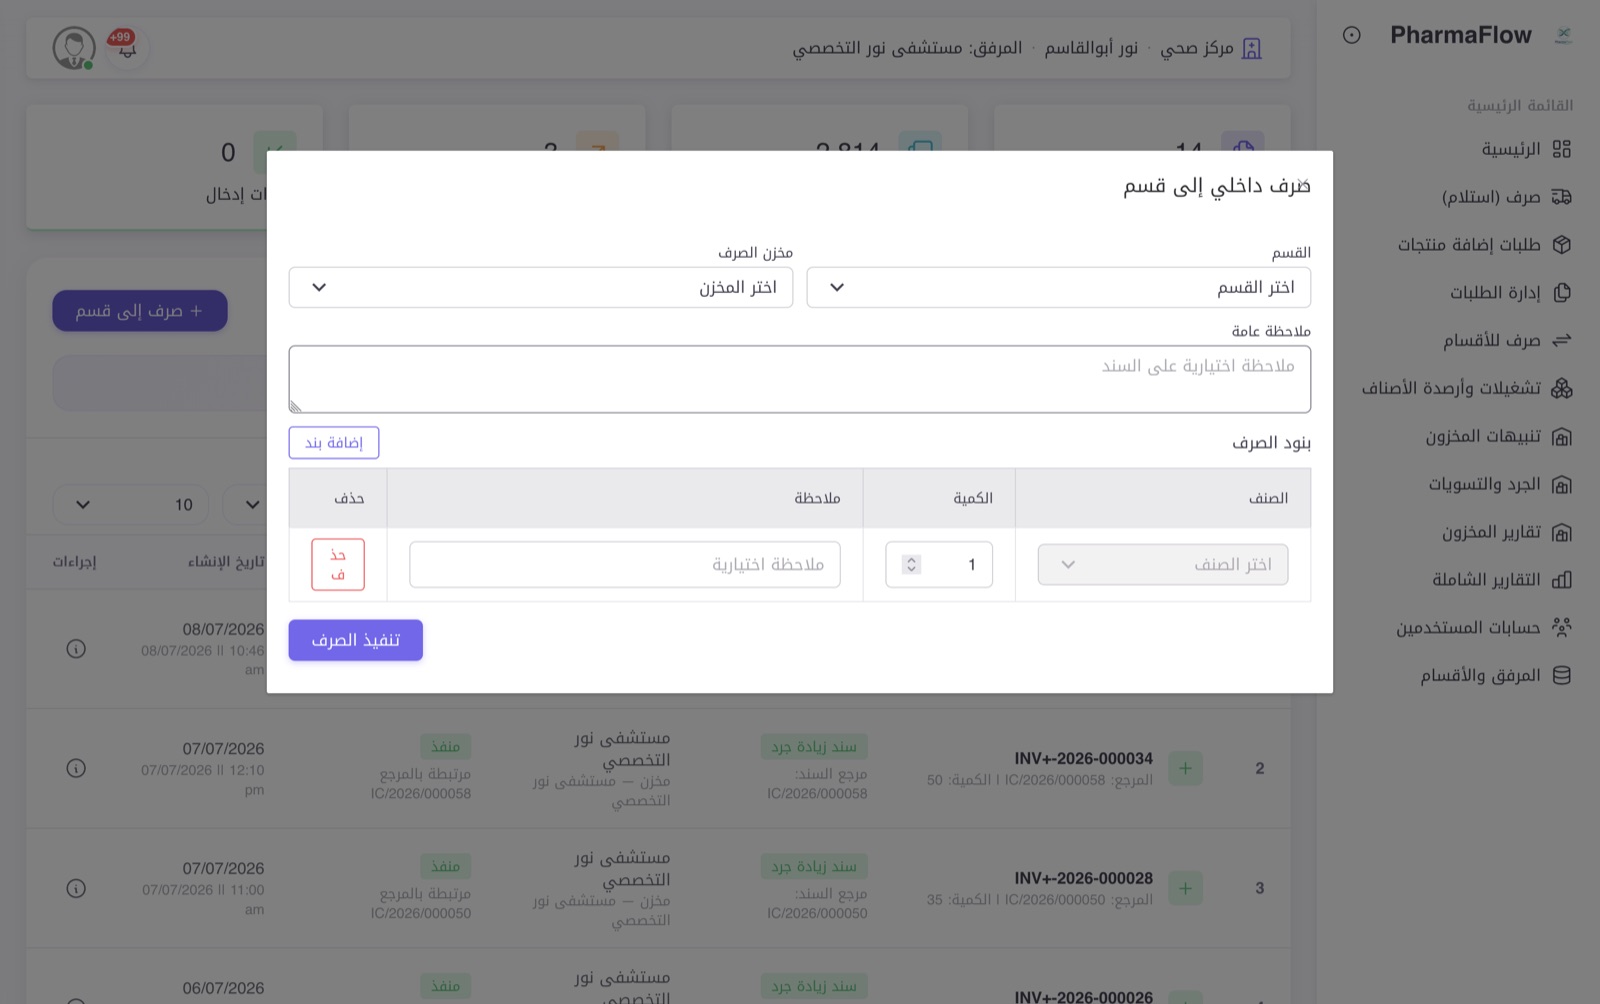Open إدارة الطلبات menu item
Image resolution: width=1600 pixels, height=1004 pixels.
pyautogui.click(x=1496, y=292)
